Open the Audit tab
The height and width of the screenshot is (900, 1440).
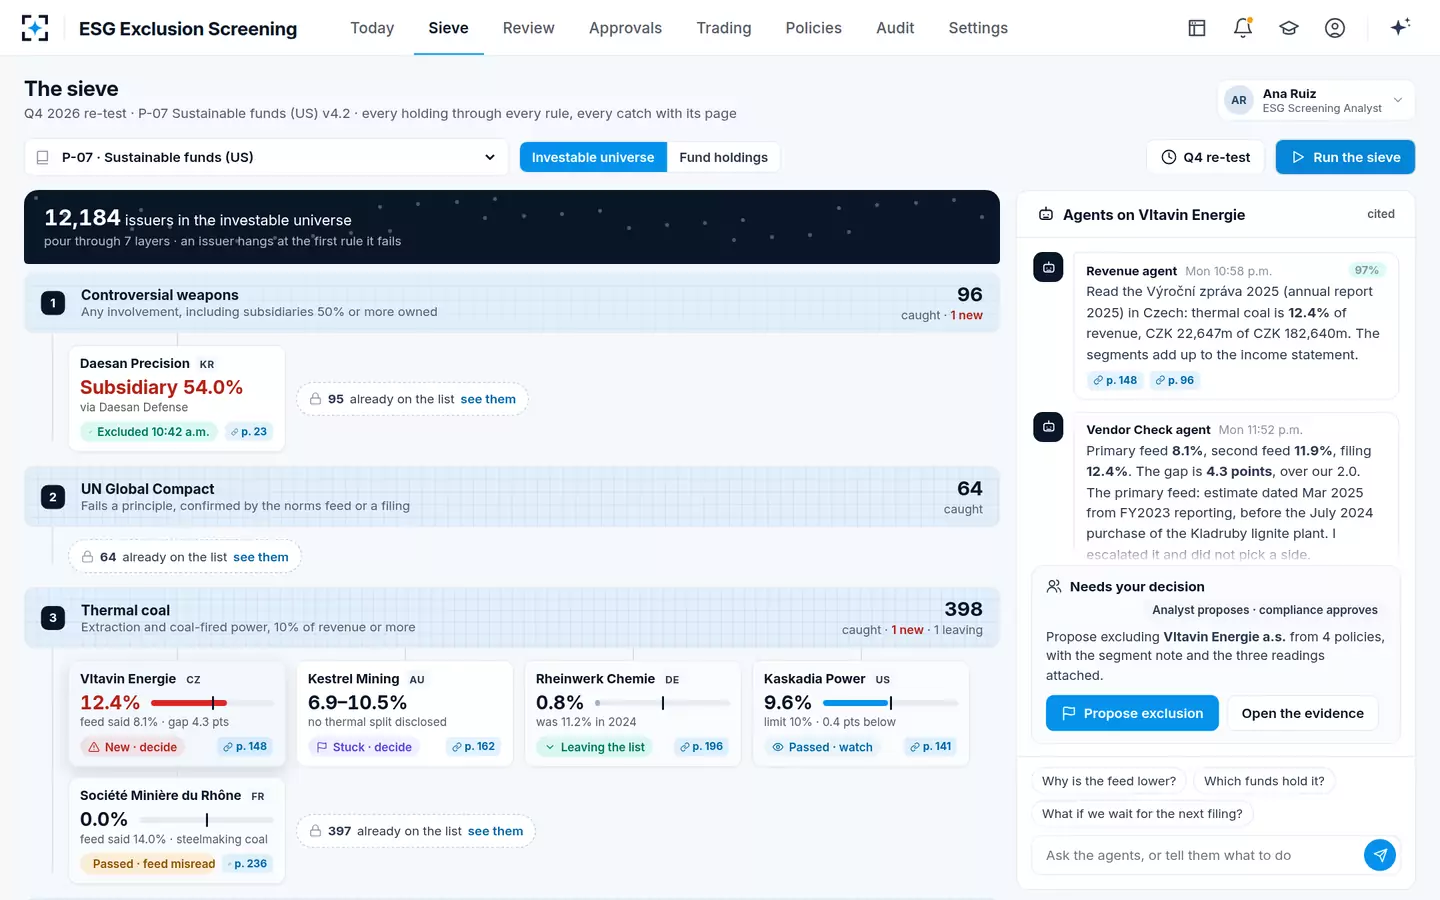point(895,28)
